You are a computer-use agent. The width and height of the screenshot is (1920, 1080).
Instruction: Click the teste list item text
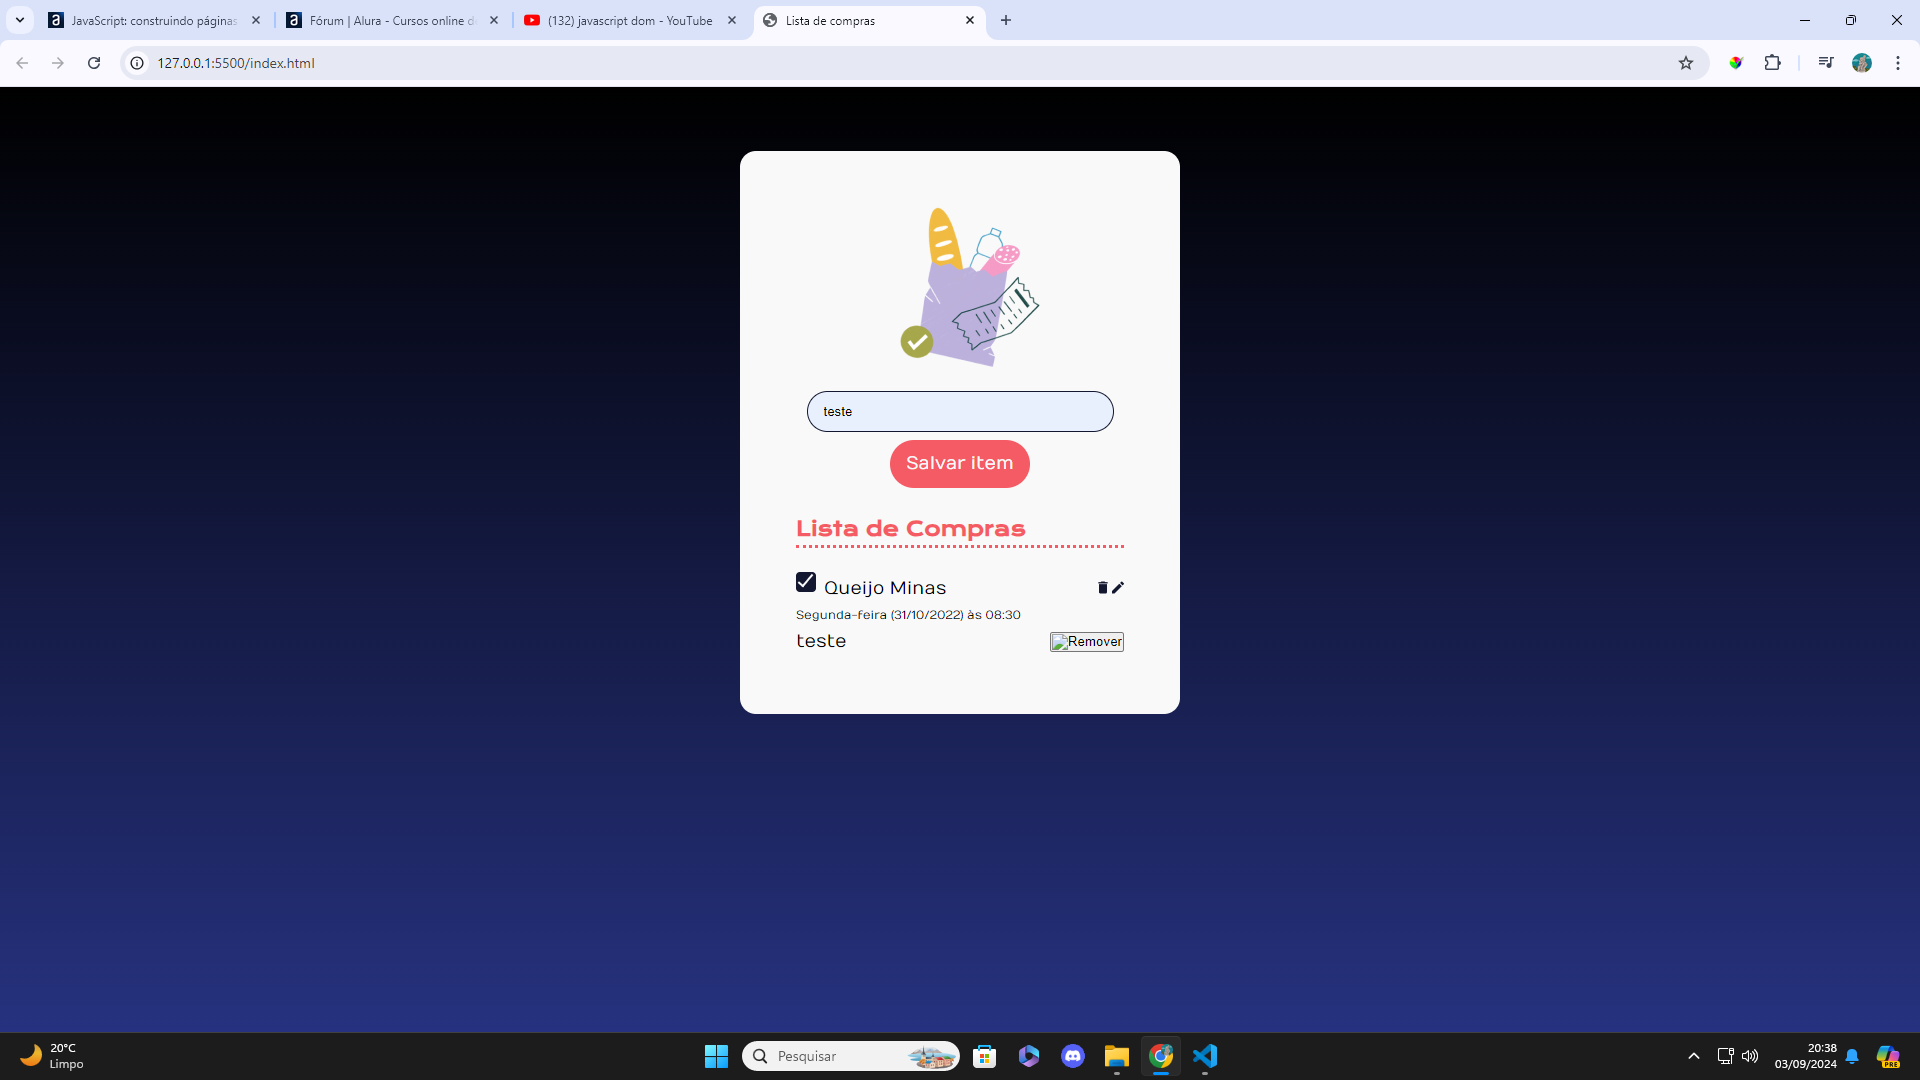821,641
